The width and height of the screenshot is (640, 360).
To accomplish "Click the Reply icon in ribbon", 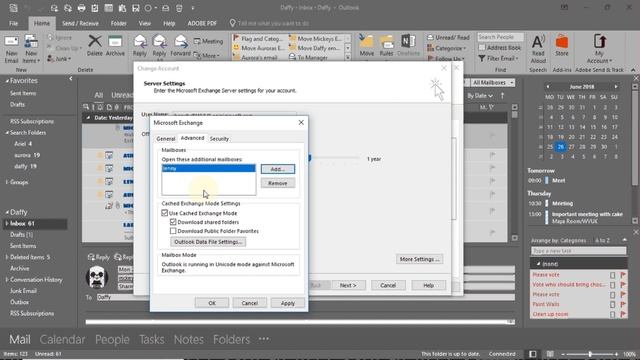I will click(x=140, y=45).
